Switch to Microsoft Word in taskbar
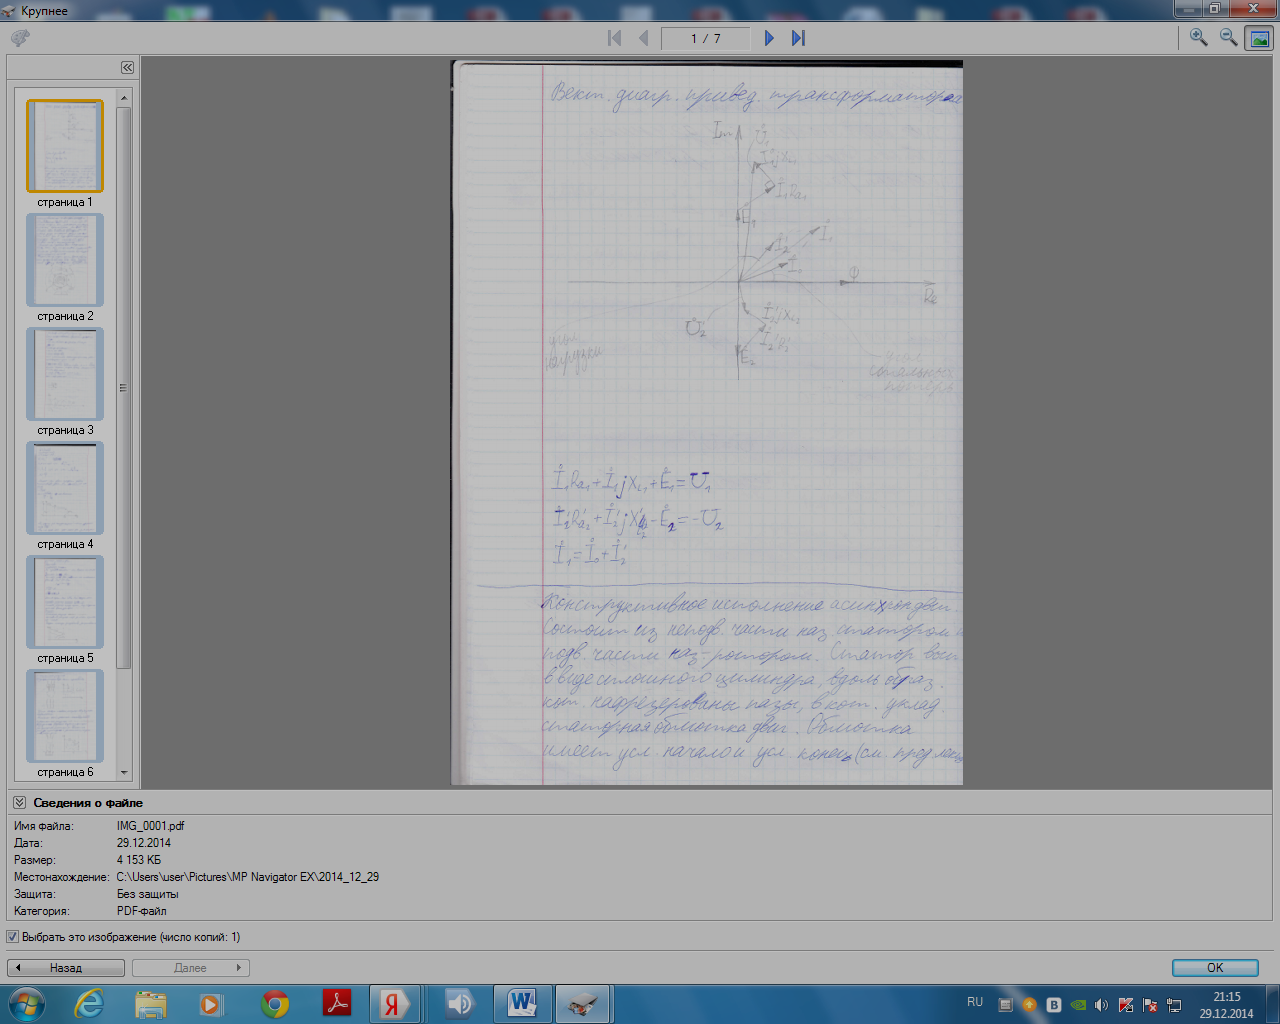Screen dimensions: 1280x1024 pos(522,1004)
